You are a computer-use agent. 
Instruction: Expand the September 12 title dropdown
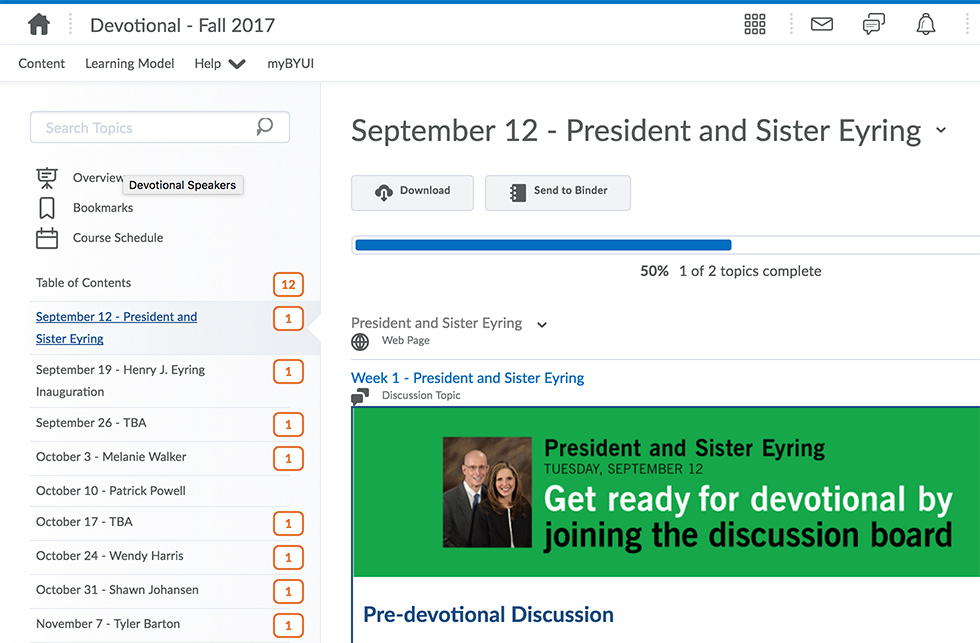(x=940, y=130)
